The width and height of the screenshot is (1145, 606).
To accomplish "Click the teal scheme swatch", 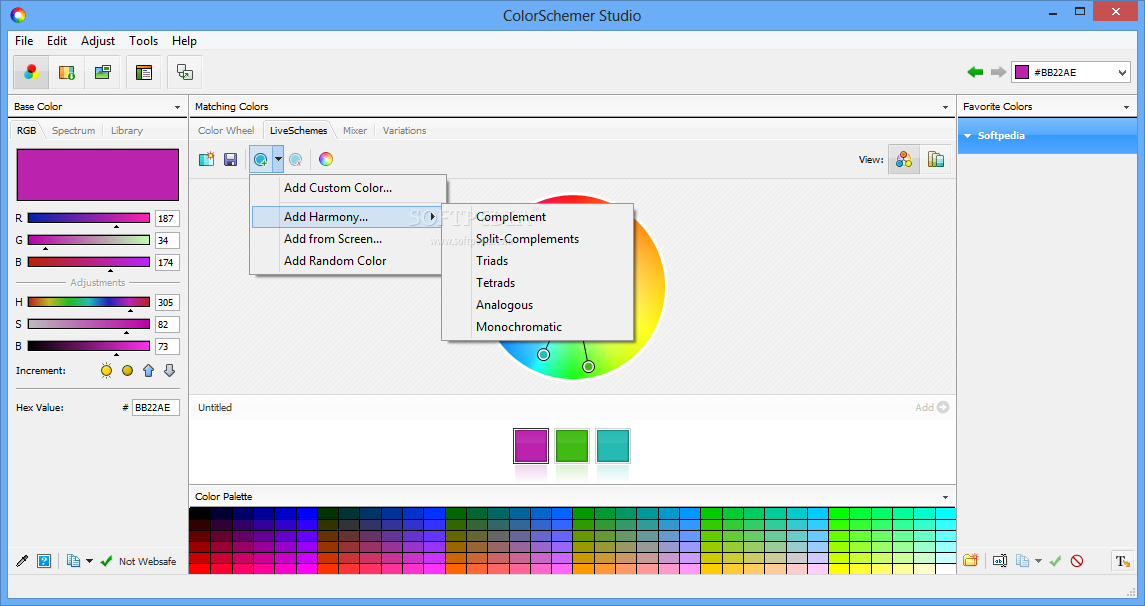I will point(613,445).
